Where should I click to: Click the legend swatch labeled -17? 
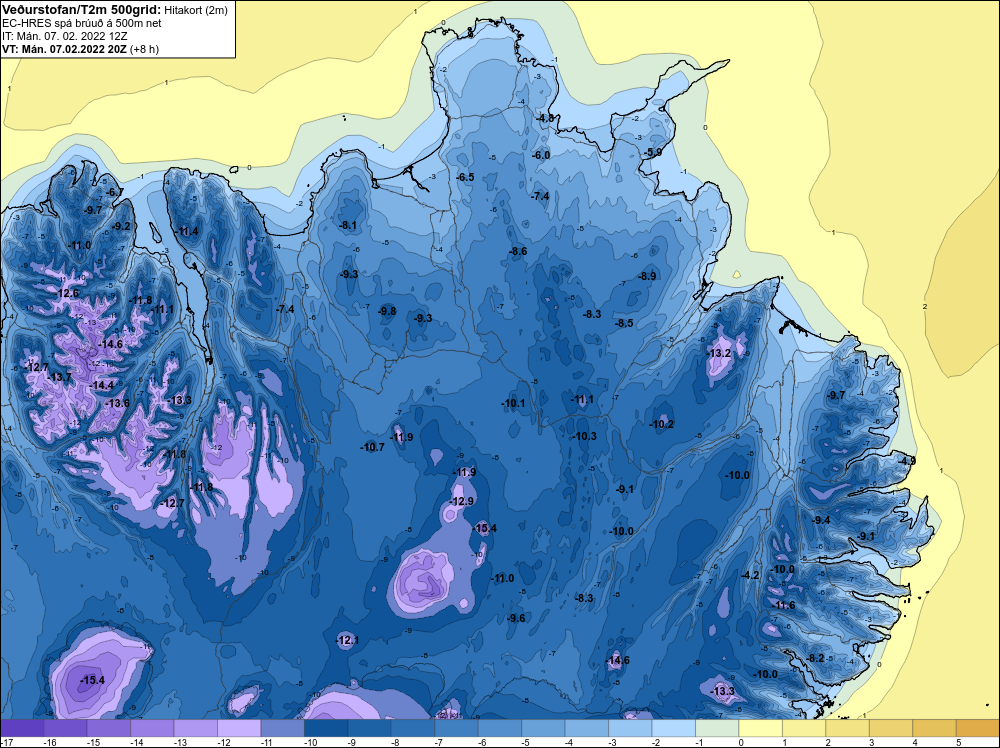point(22,728)
